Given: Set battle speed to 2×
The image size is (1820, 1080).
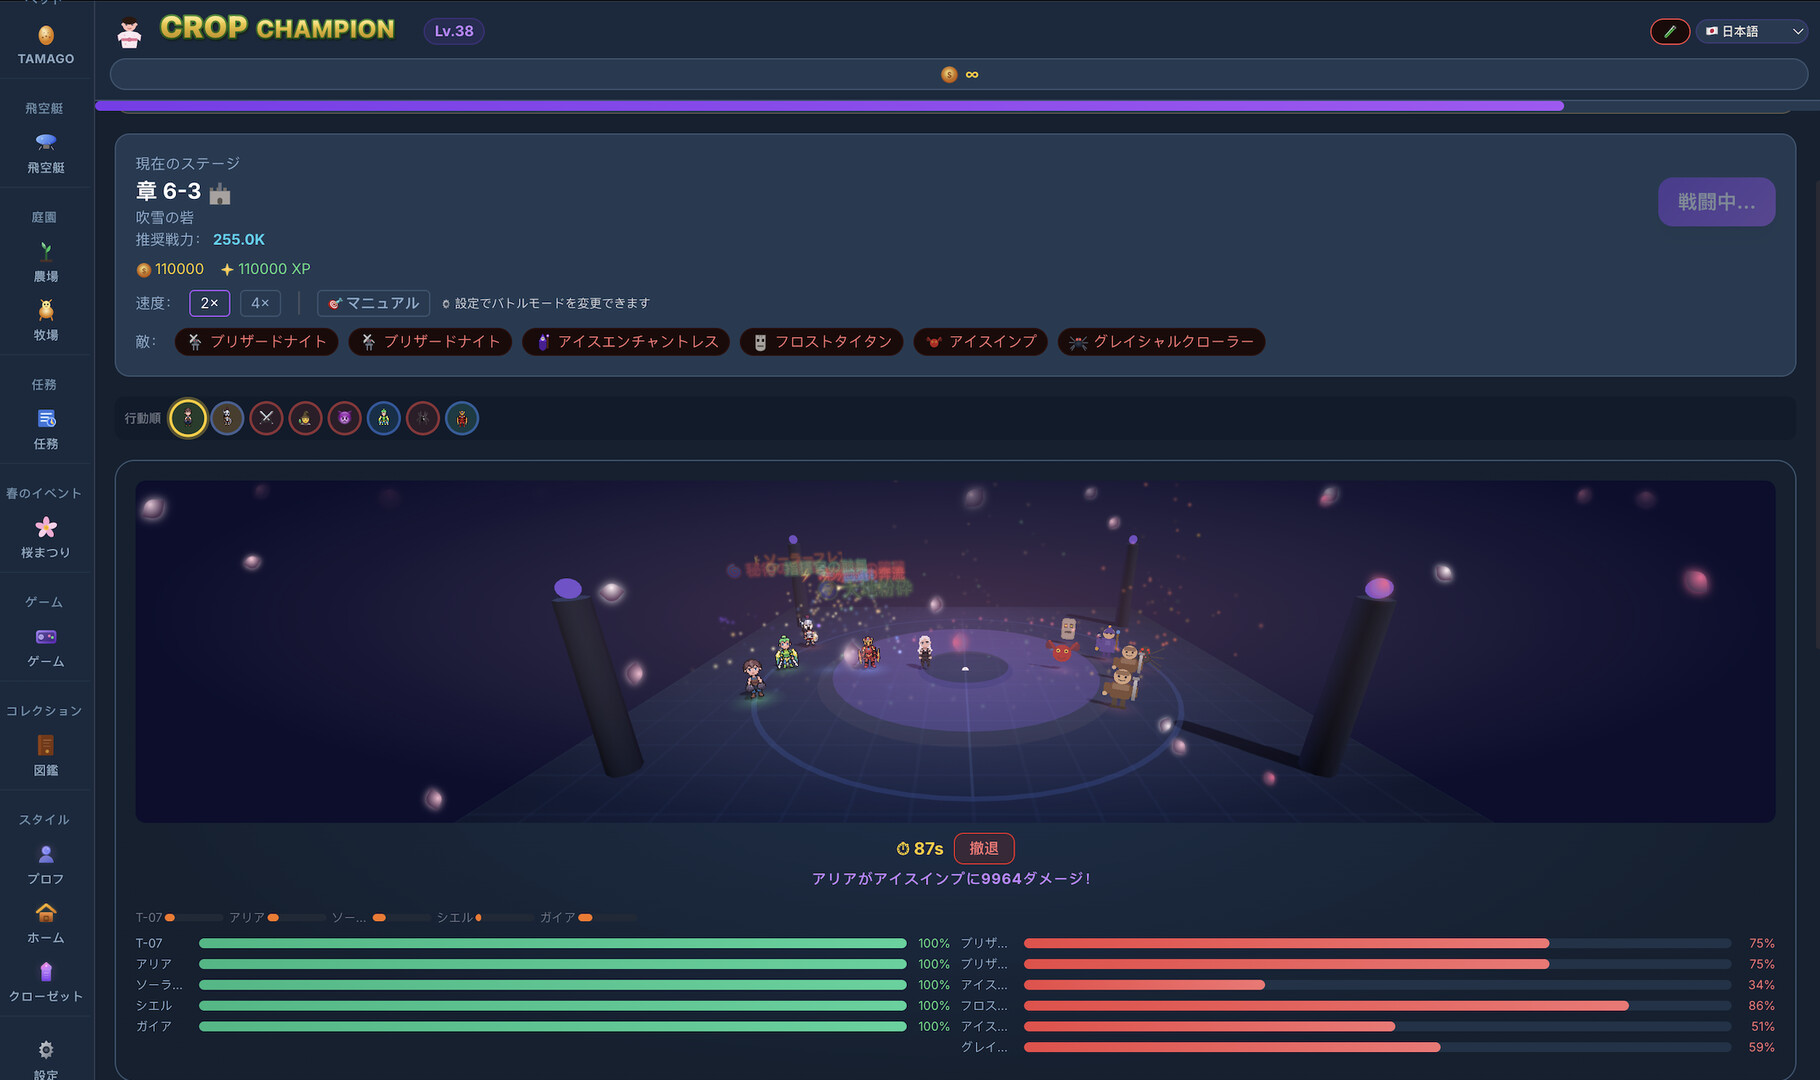Looking at the screenshot, I should pos(209,303).
